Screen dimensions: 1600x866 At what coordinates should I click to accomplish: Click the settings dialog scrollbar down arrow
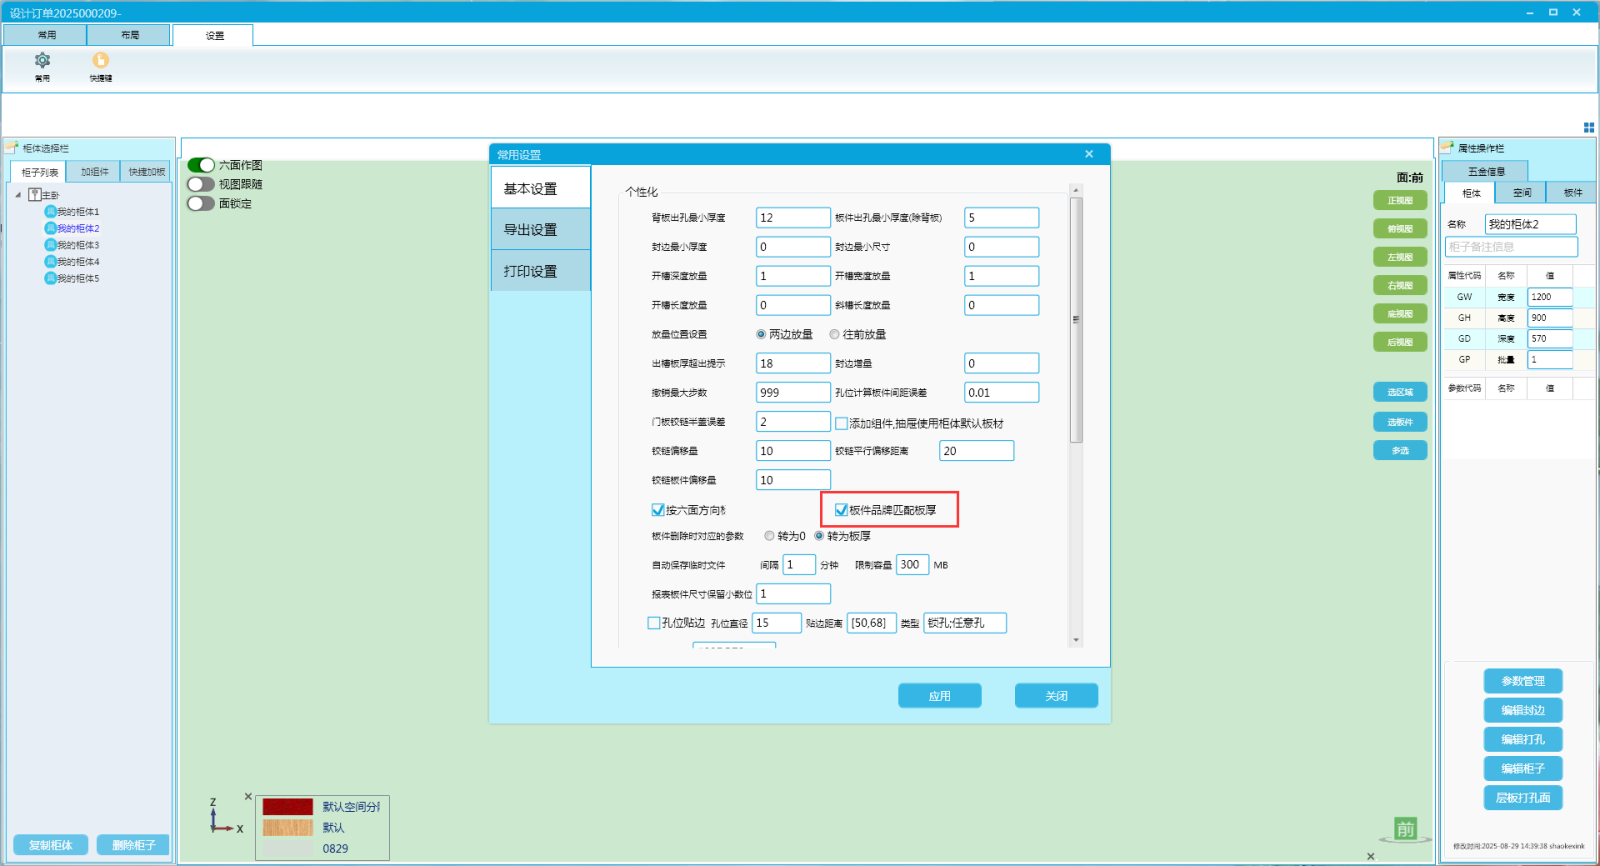(1076, 640)
